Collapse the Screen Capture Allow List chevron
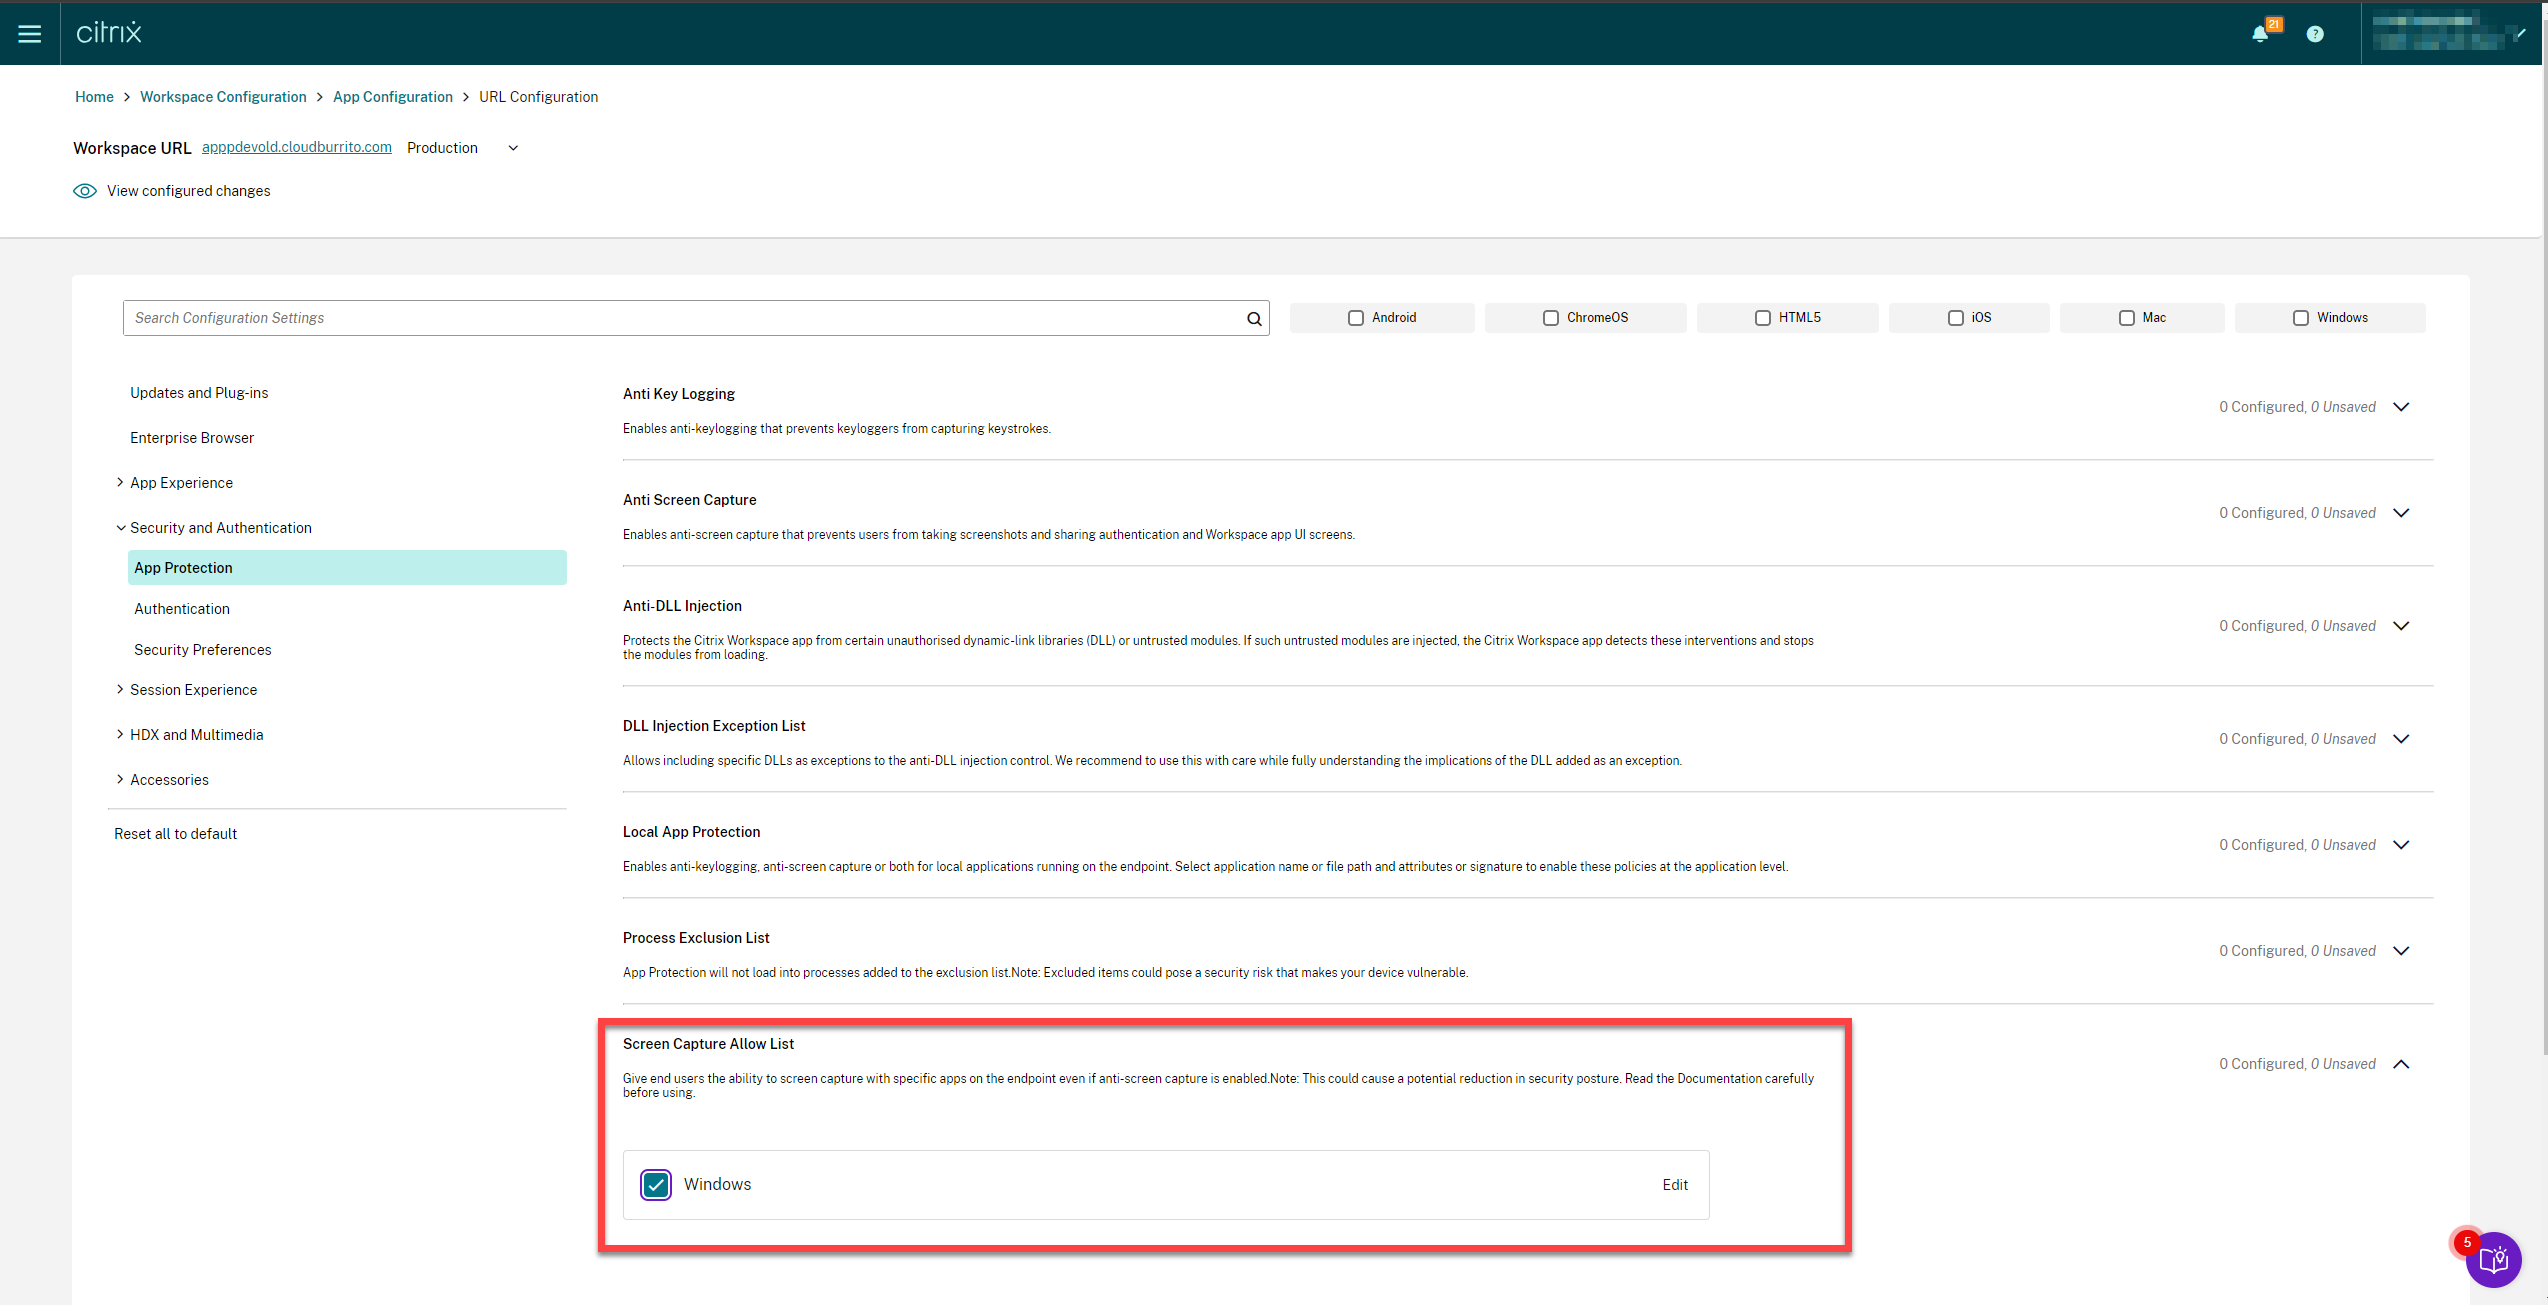 coord(2401,1064)
